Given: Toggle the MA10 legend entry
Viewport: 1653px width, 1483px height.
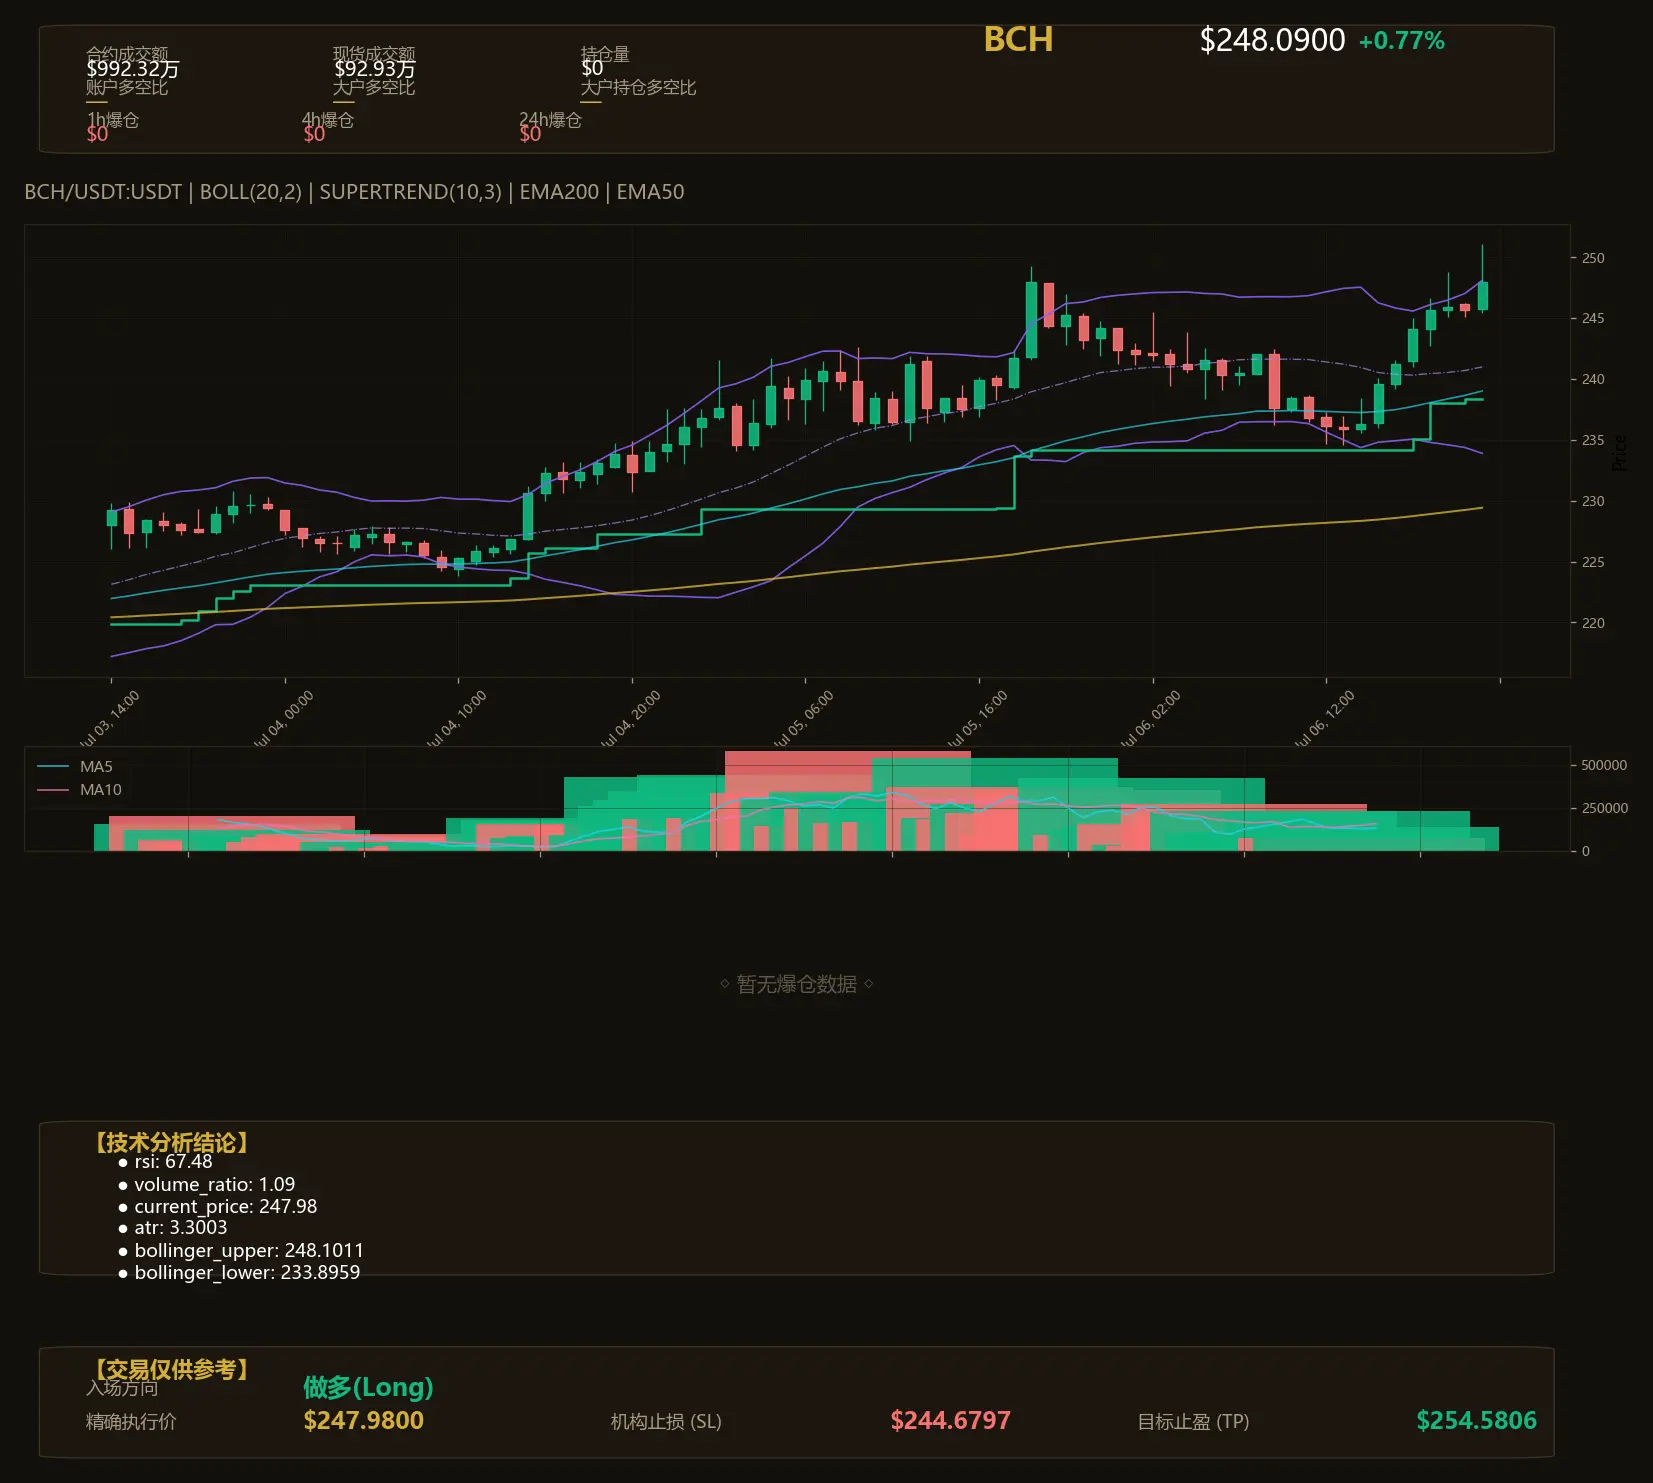Looking at the screenshot, I should 79,790.
